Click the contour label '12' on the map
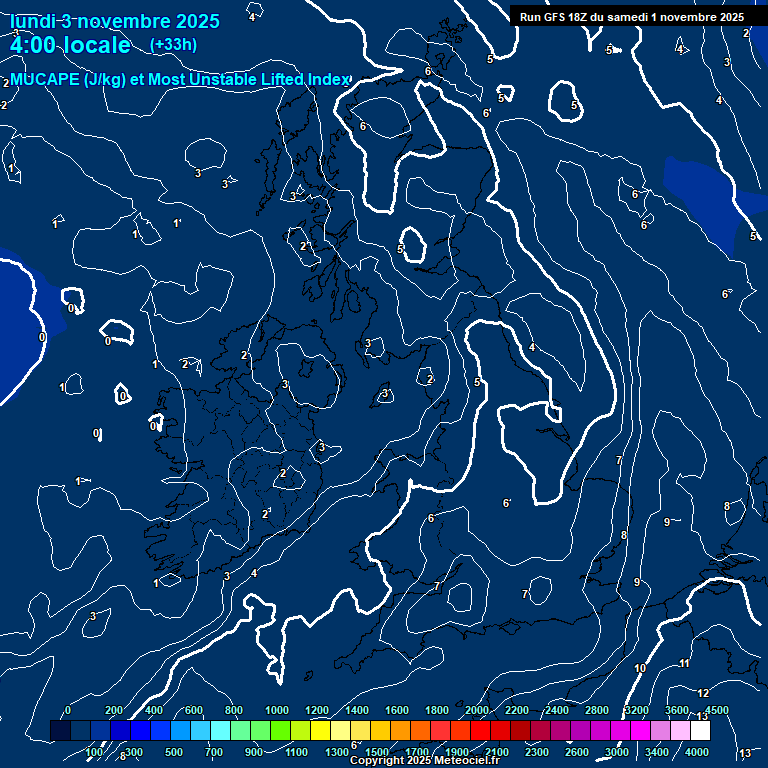 (x=703, y=694)
